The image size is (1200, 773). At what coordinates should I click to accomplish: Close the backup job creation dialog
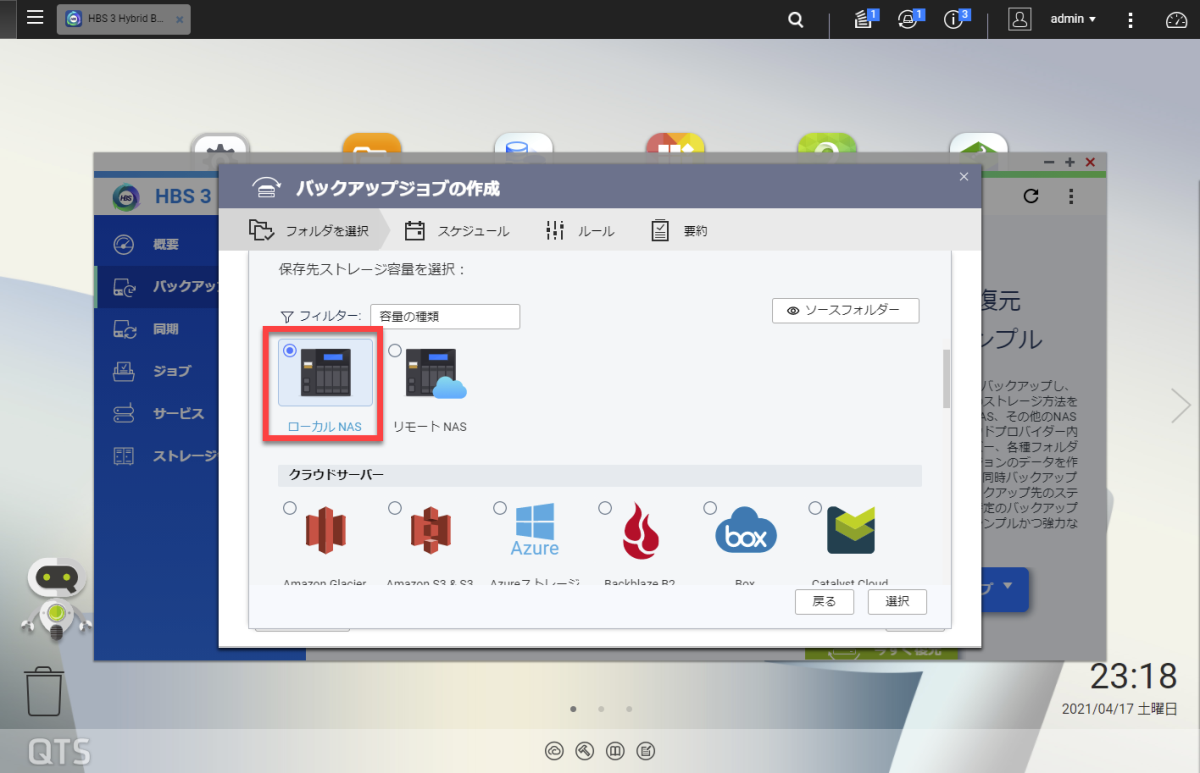point(964,177)
